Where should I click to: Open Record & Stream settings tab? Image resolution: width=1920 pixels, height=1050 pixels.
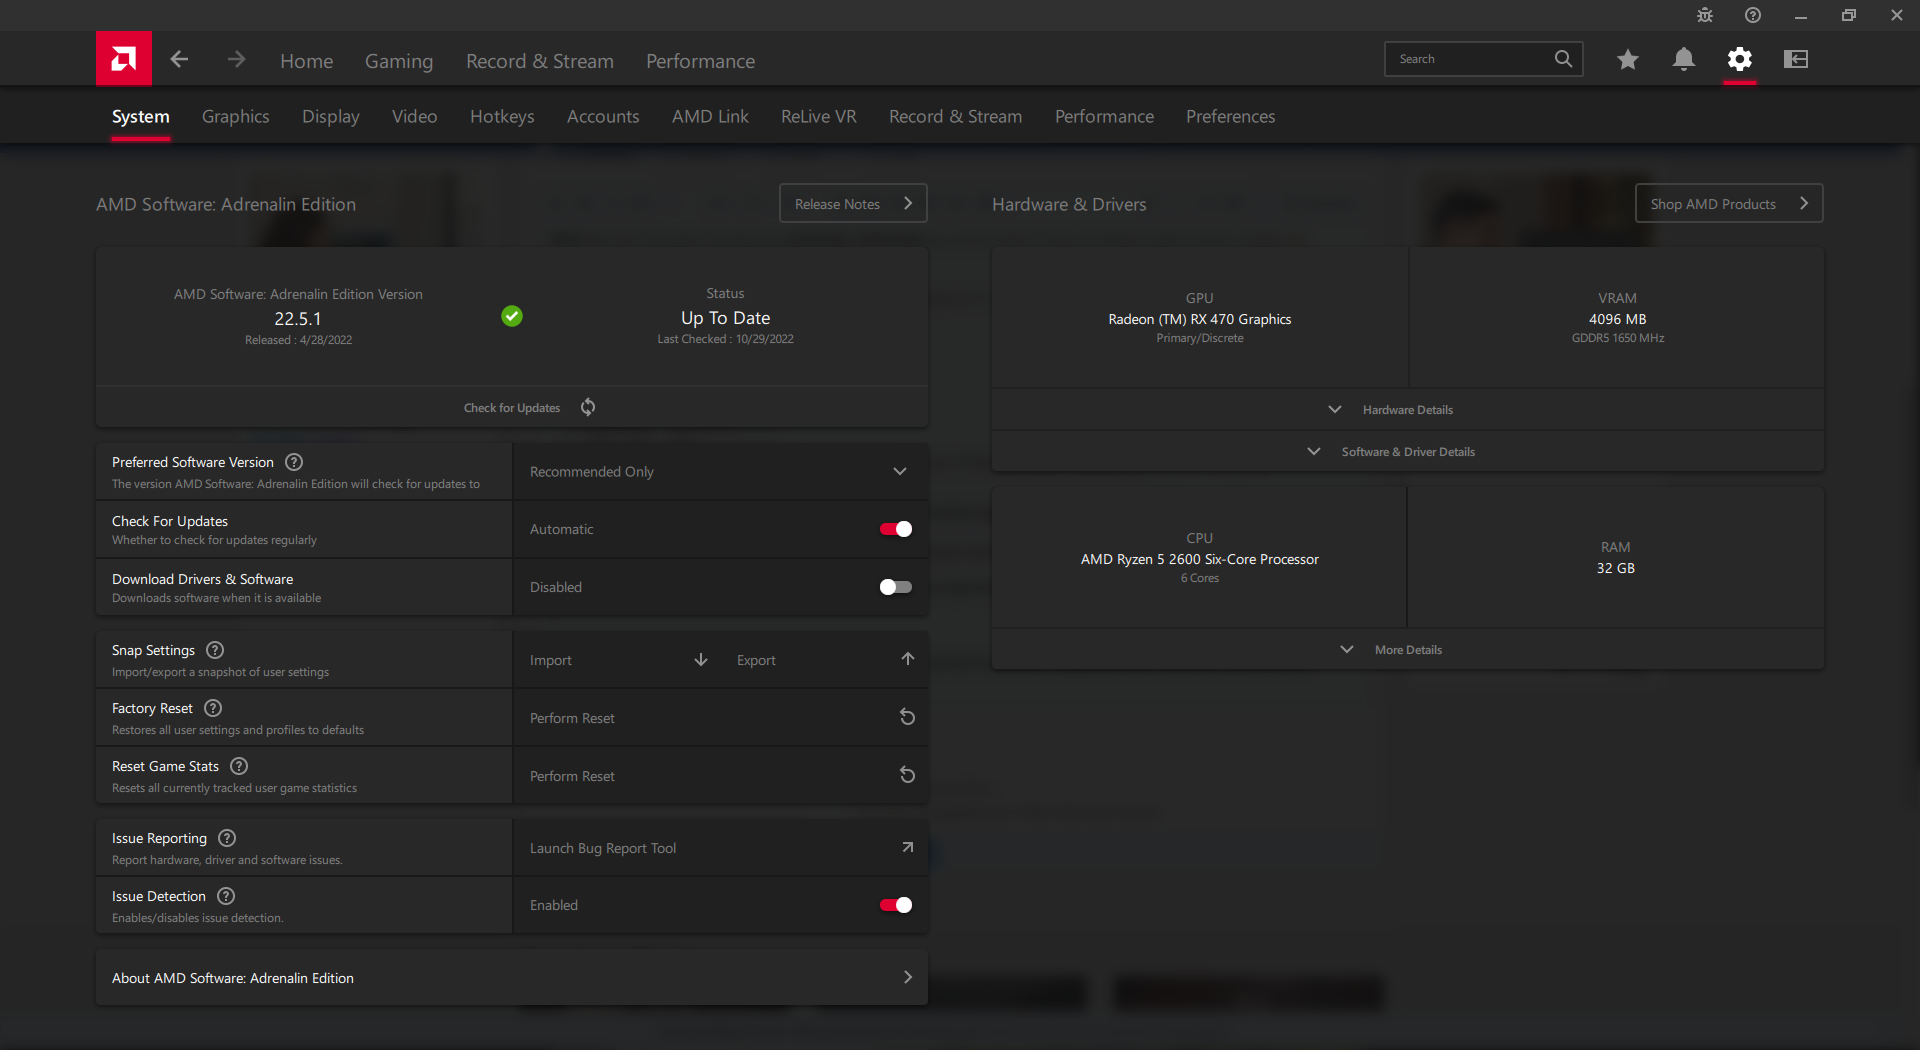956,116
